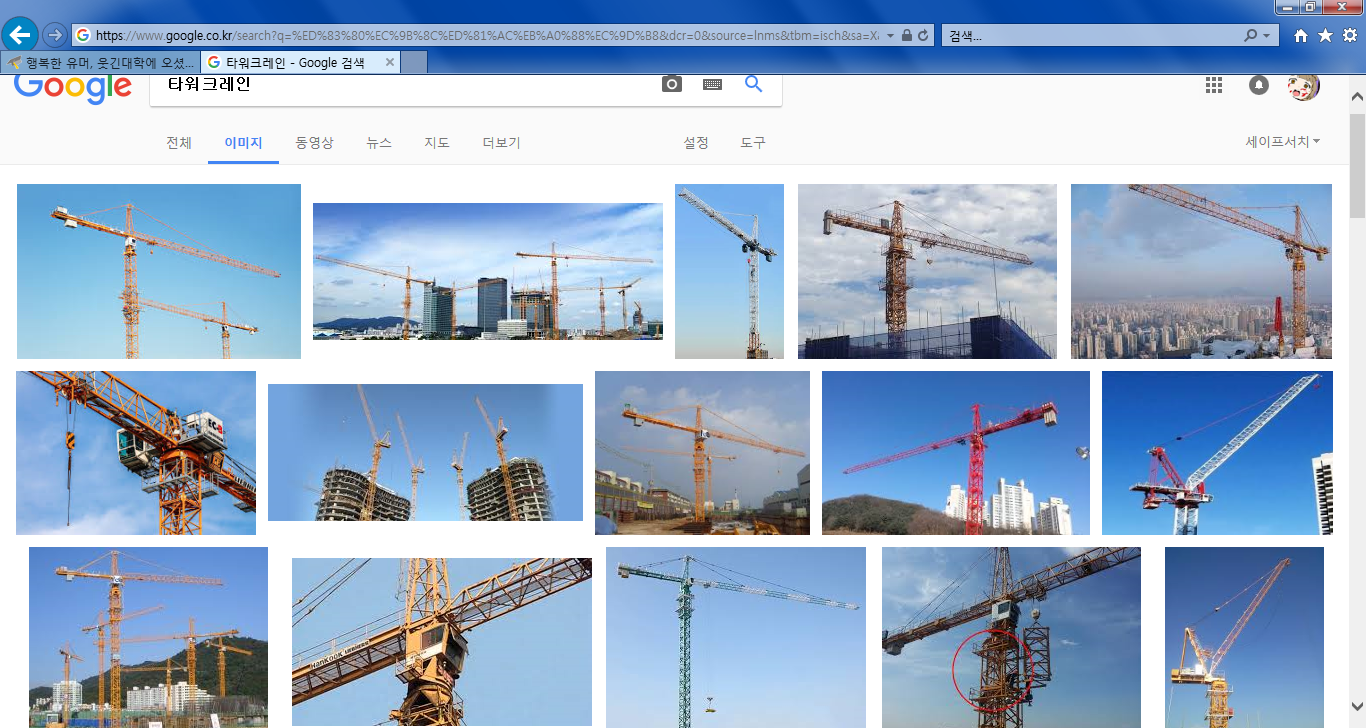Open the two orange cranes on blue sky thumbnail
This screenshot has height=728, width=1366.
[159, 271]
